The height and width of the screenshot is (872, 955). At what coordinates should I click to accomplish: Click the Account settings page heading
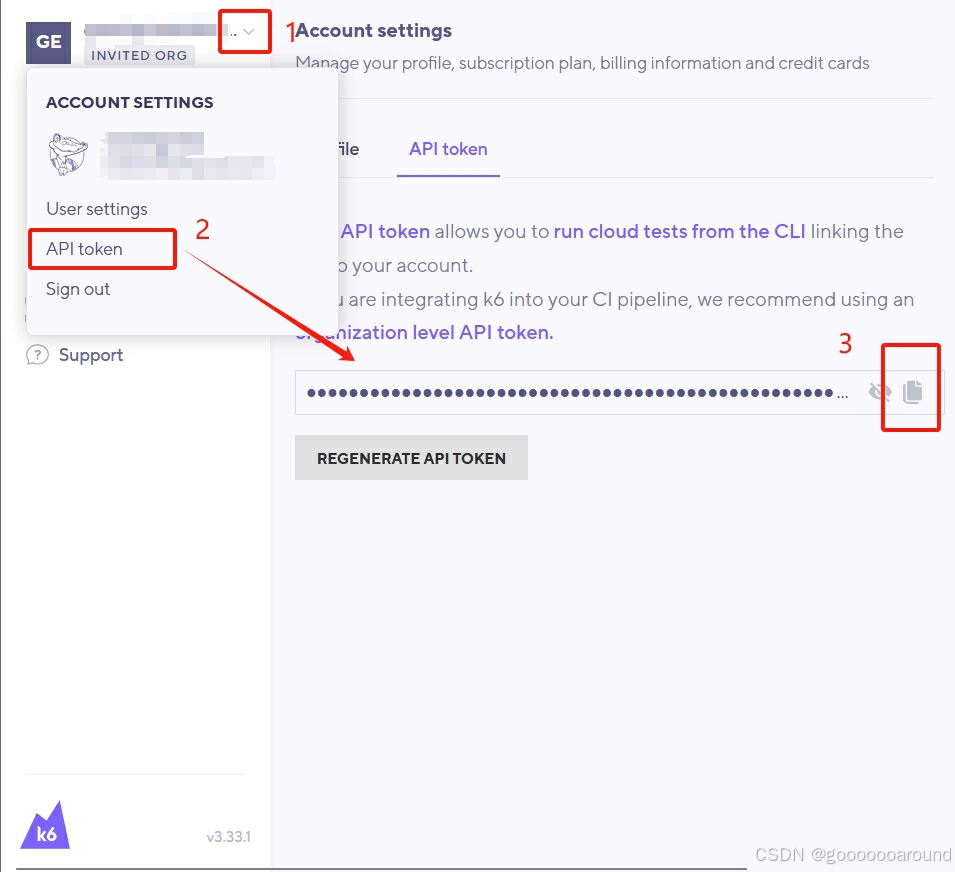374,30
